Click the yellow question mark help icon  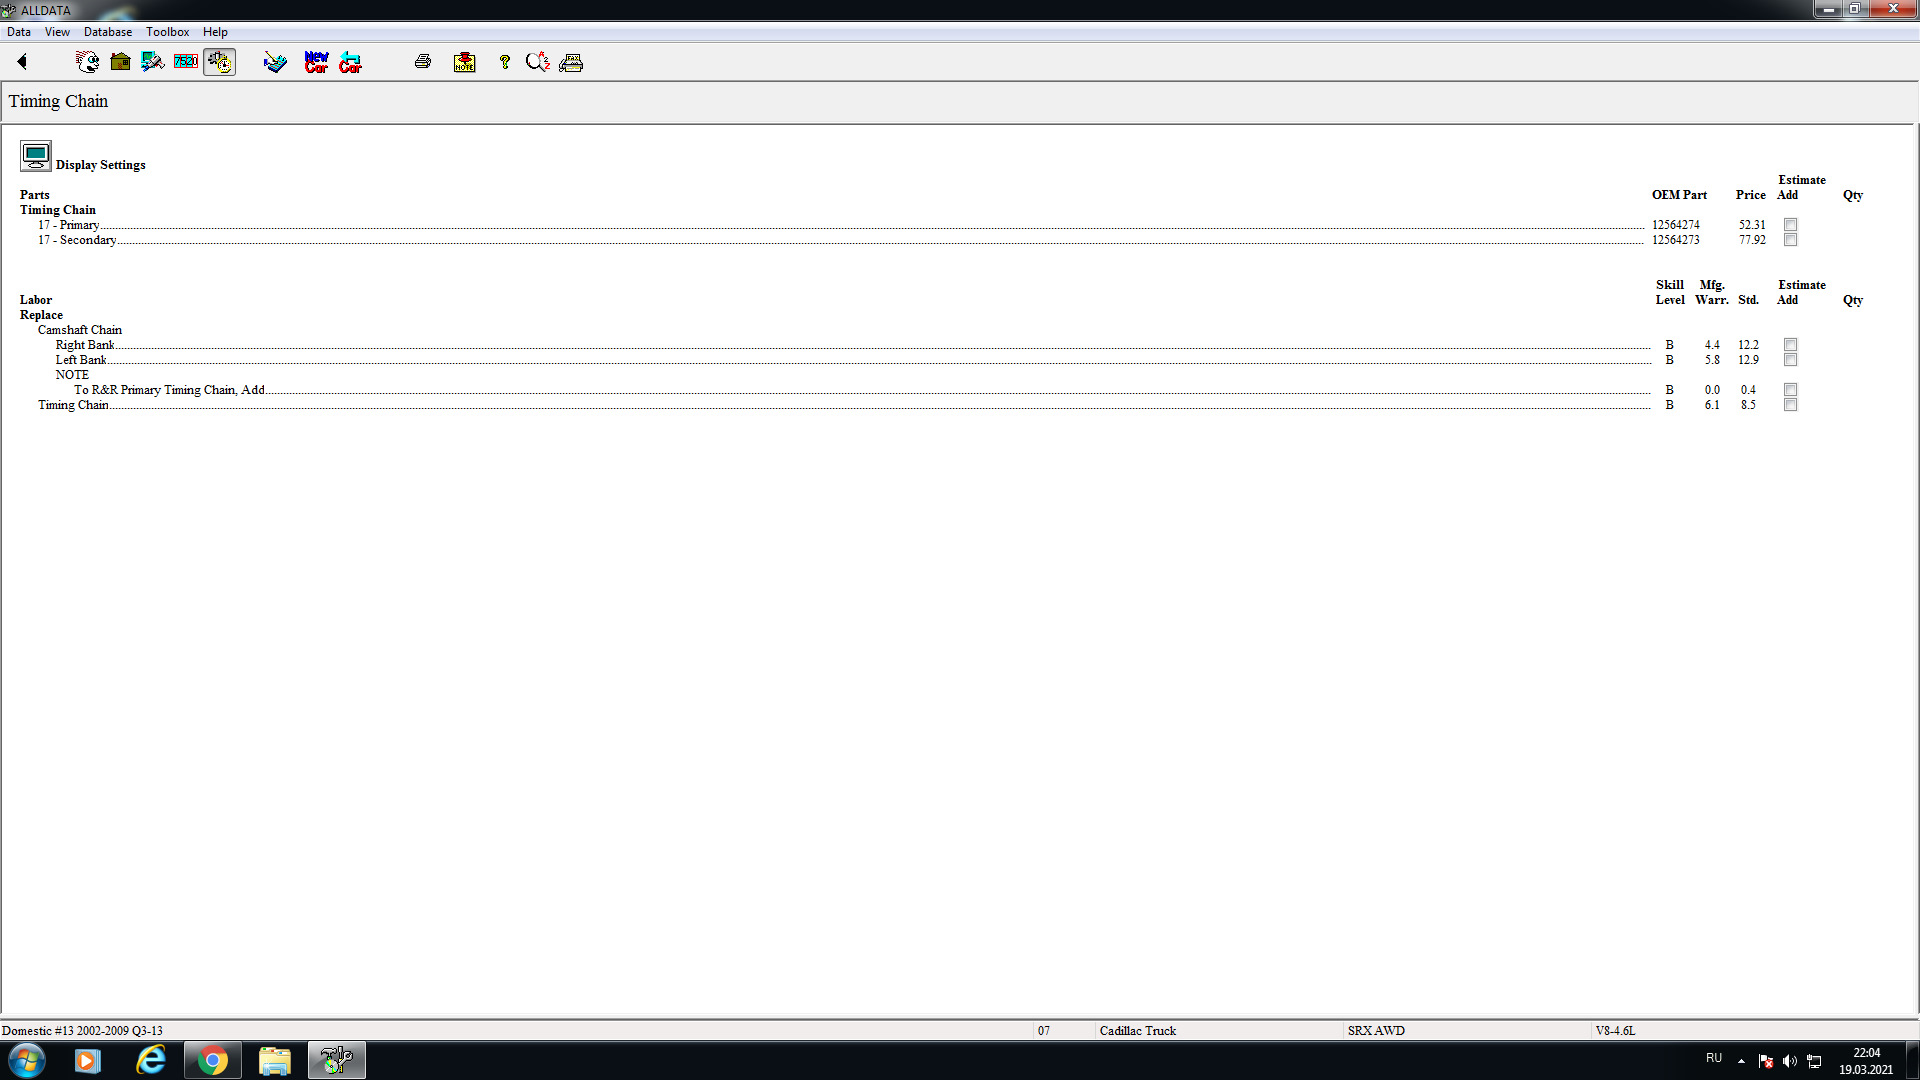click(505, 62)
